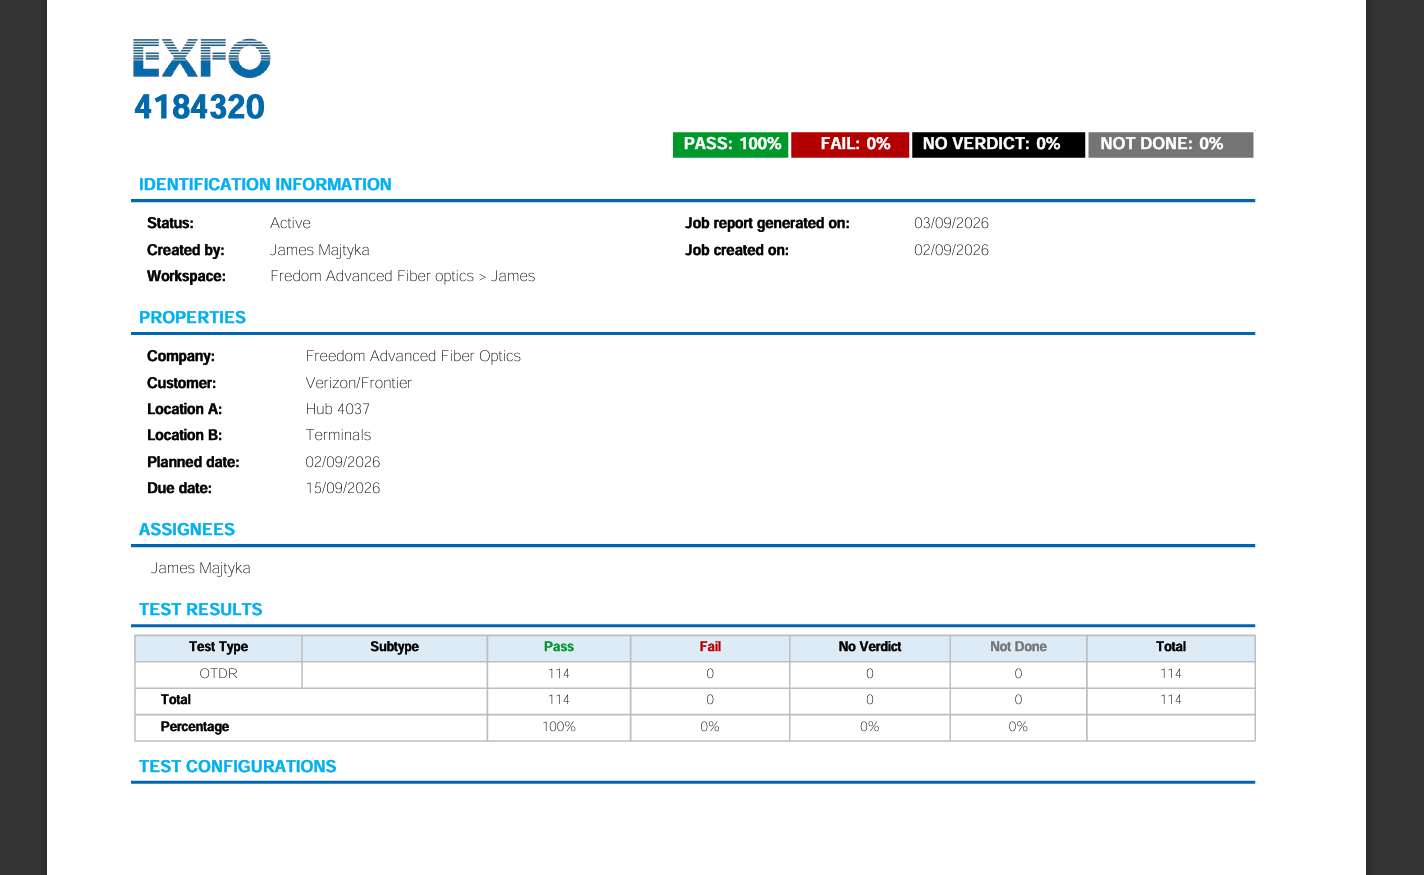Click the Customer value Verizon/Frontier
The height and width of the screenshot is (875, 1424).
(x=359, y=383)
